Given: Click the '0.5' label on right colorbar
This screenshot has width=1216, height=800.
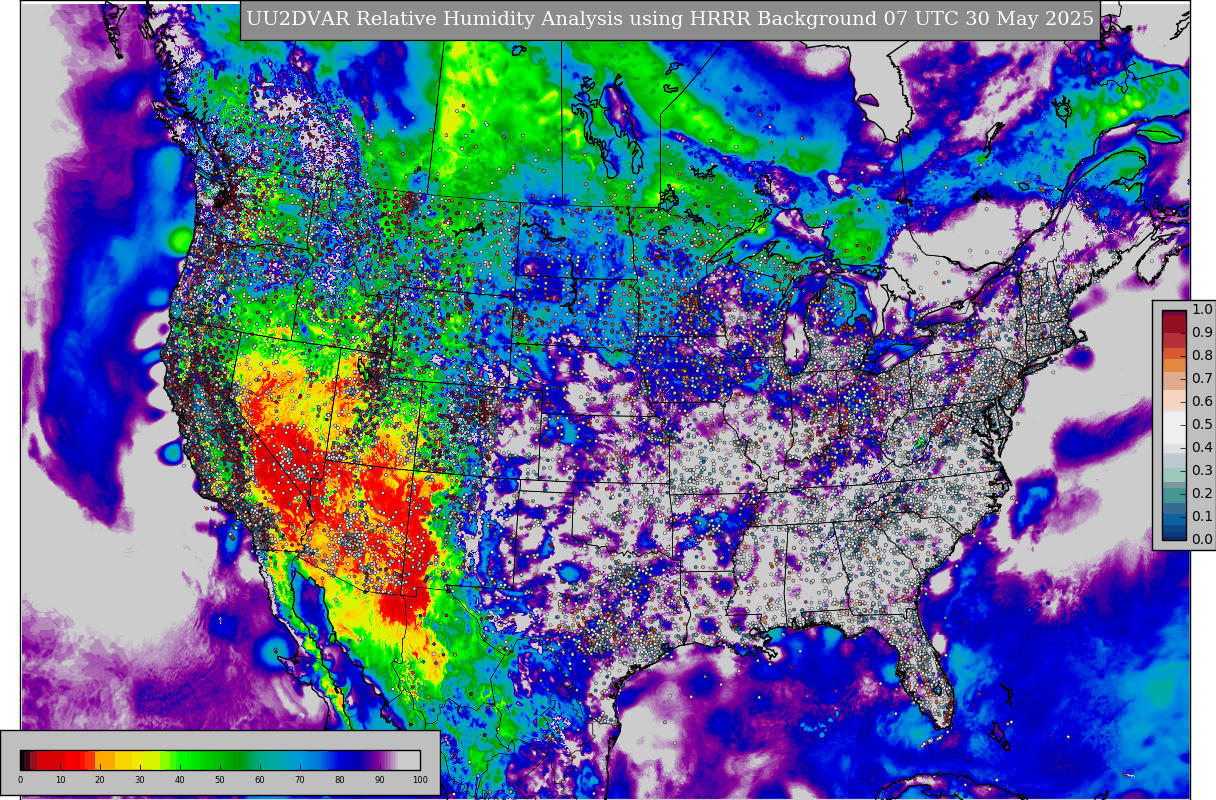Looking at the screenshot, I should pos(1201,424).
